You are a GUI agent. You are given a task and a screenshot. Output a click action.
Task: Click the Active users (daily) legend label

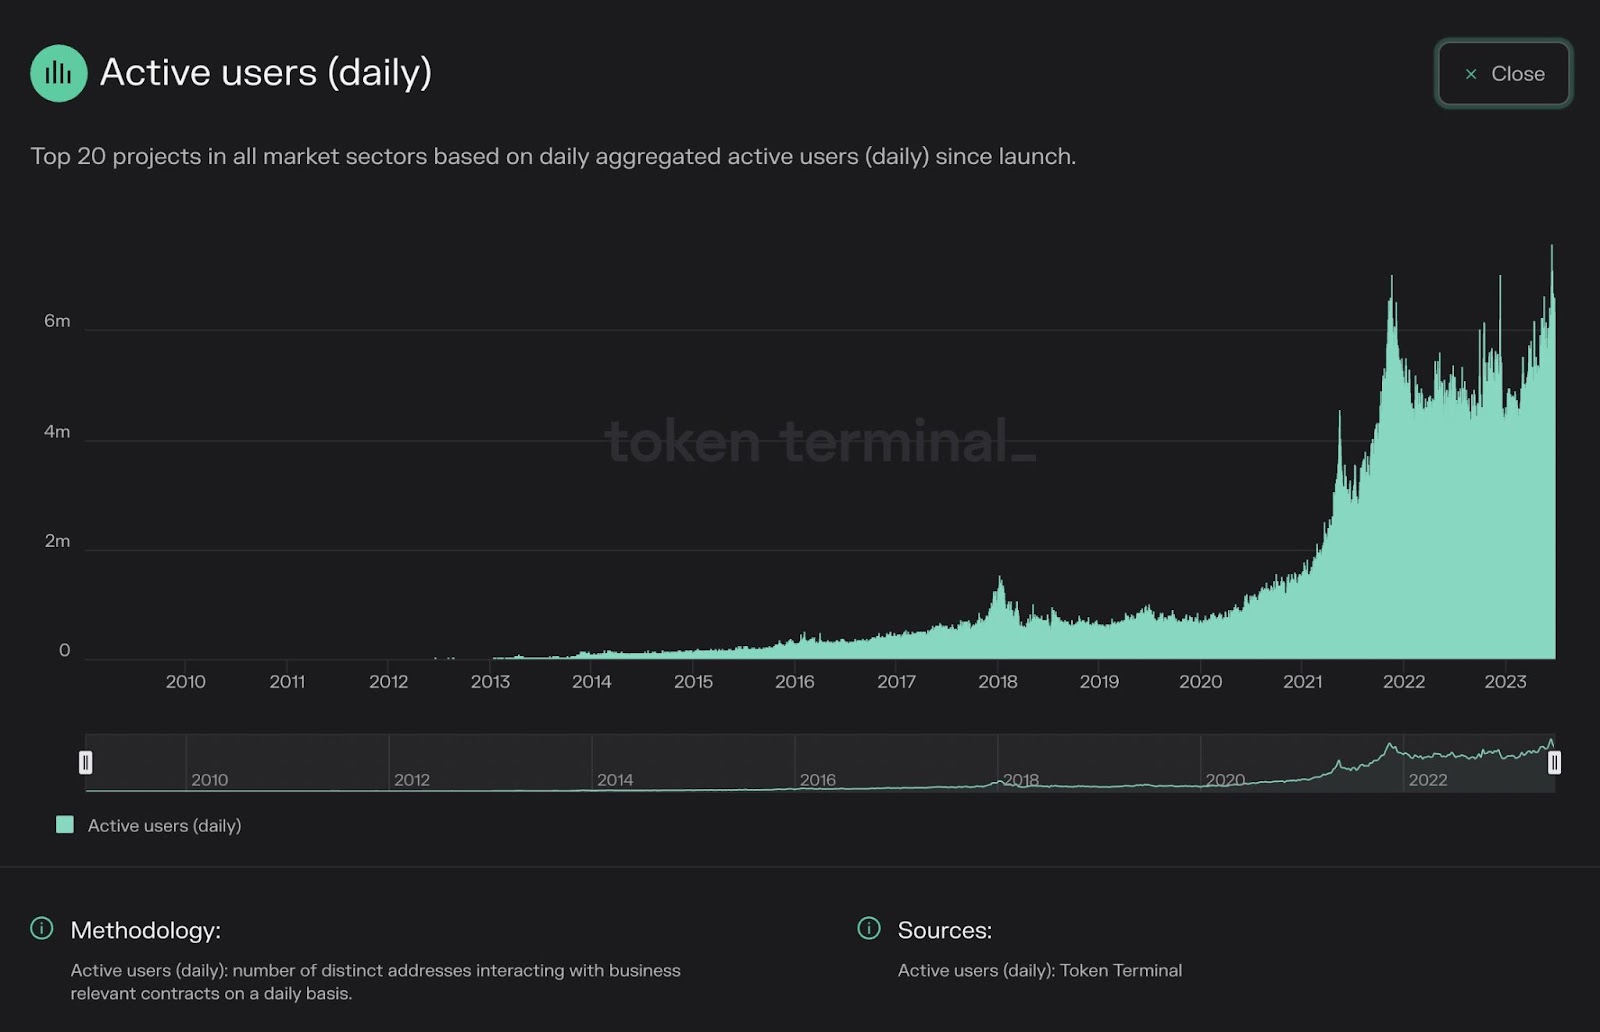(164, 825)
